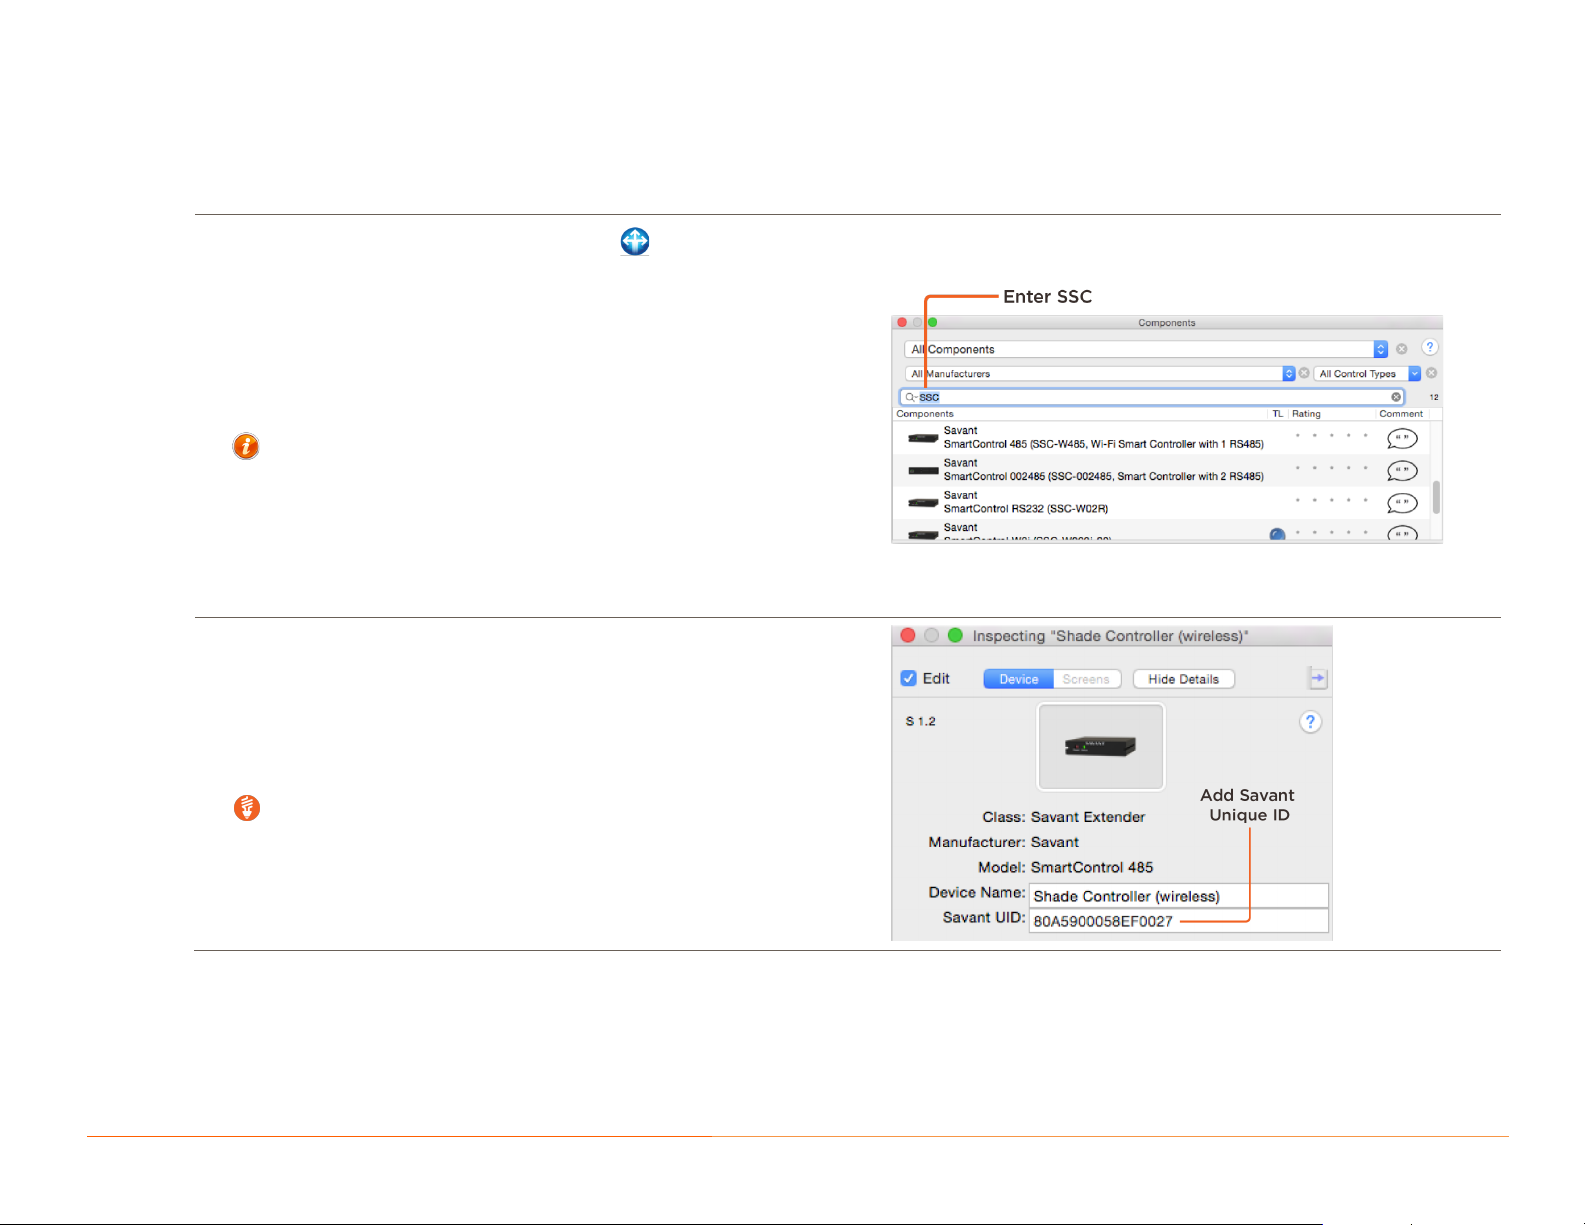This screenshot has width=1585, height=1225.
Task: Set rating dots for SmartControl RS232
Action: [1332, 499]
